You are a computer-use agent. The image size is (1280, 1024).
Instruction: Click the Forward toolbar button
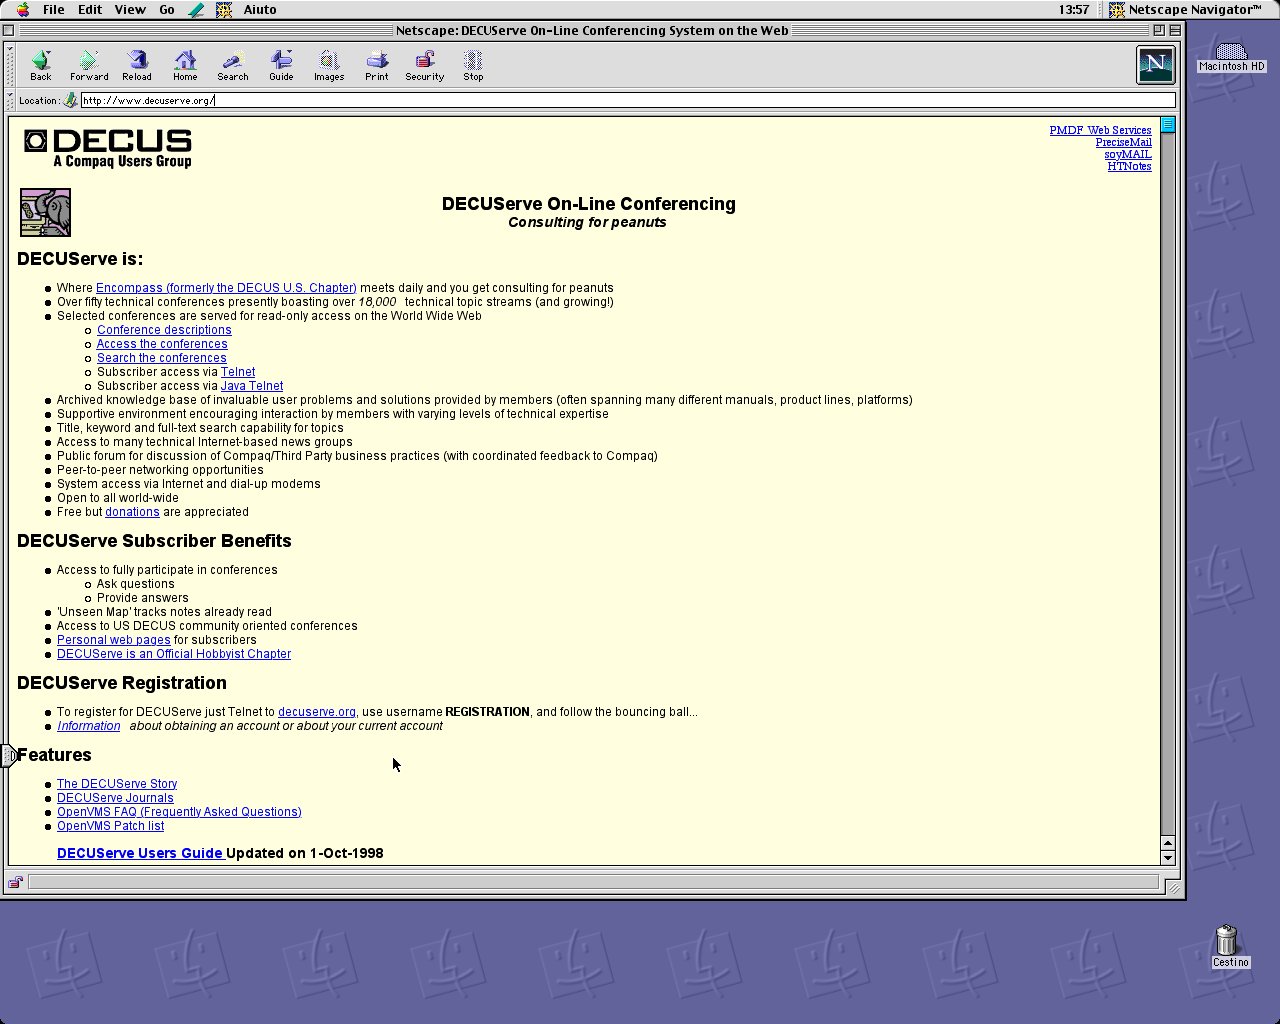(x=89, y=66)
